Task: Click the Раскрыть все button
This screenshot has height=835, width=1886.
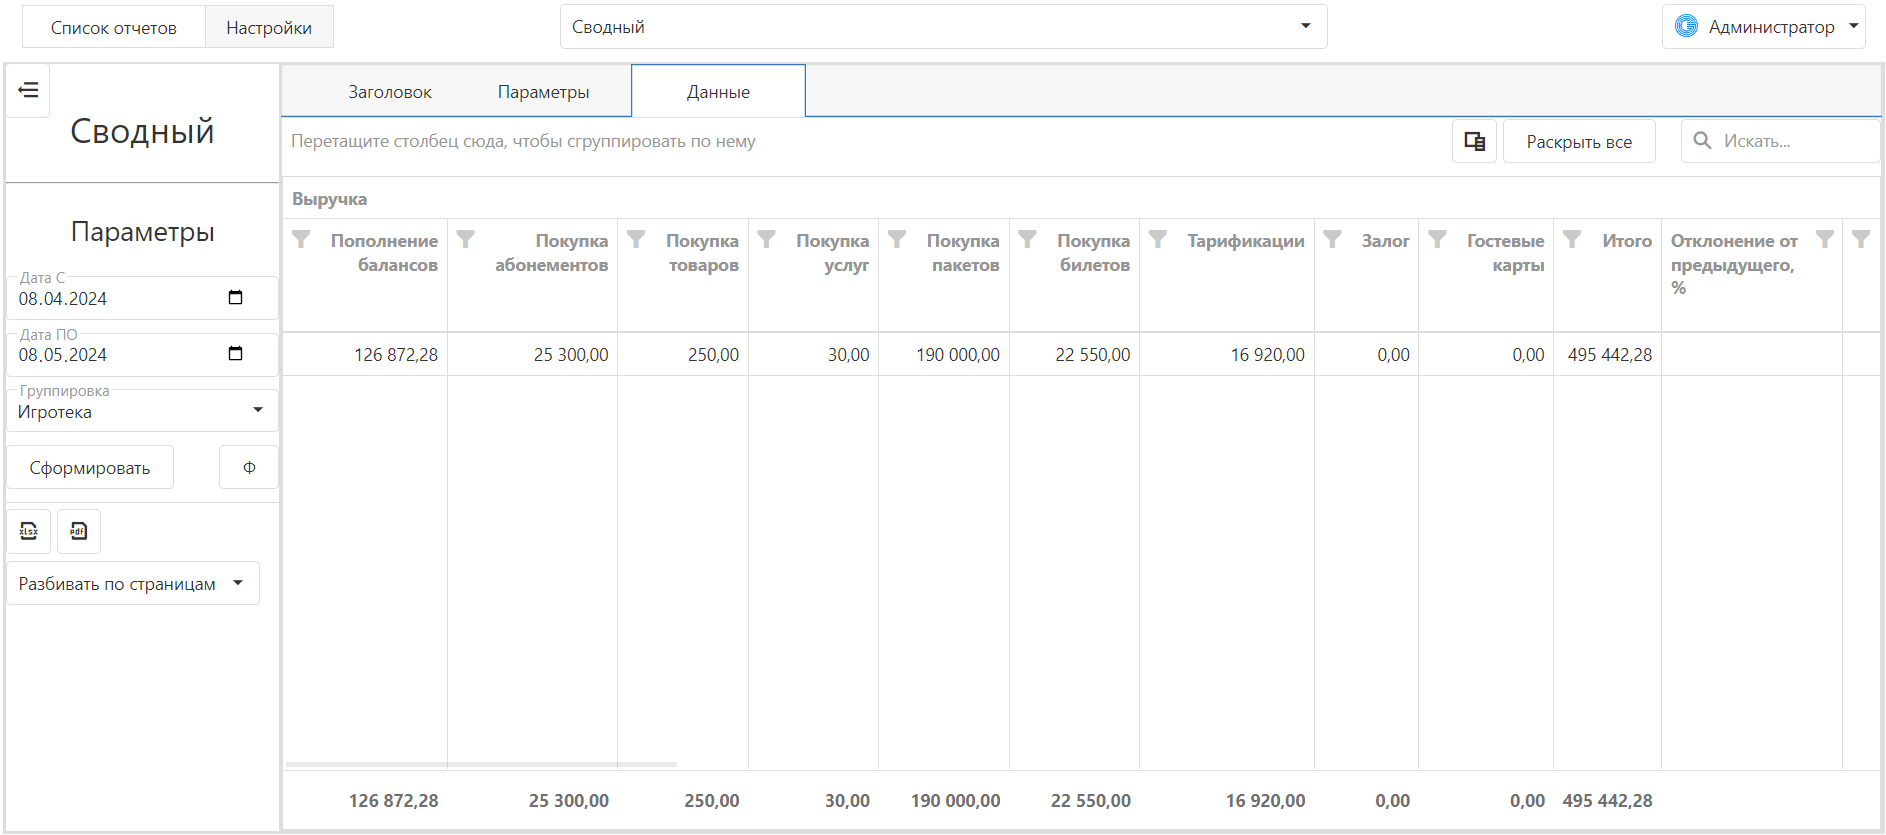Action: click(x=1579, y=141)
